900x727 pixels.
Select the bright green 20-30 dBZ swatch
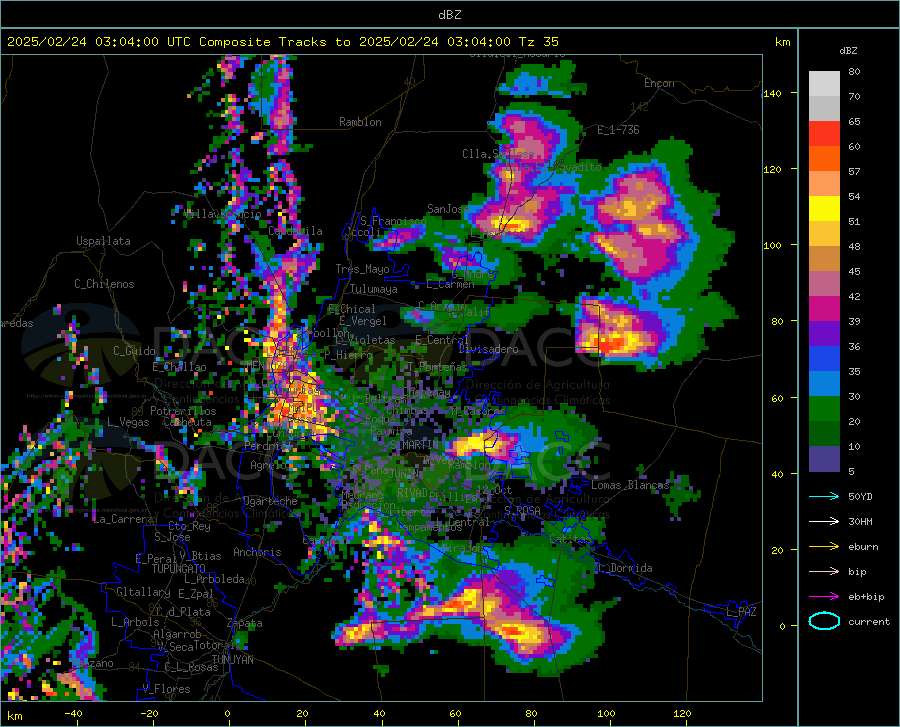[824, 409]
